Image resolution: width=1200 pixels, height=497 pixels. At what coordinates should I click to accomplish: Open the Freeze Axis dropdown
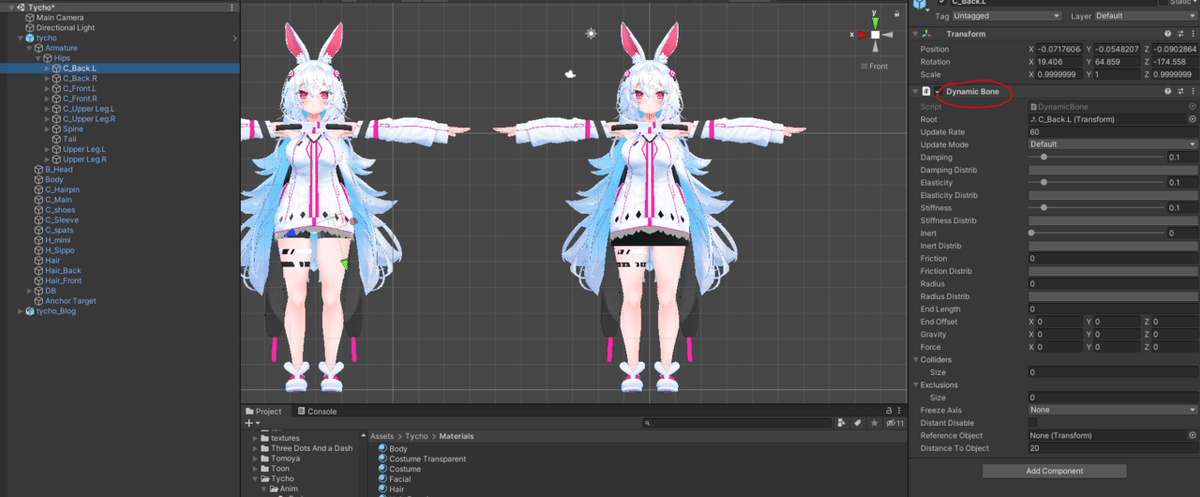(1112, 410)
